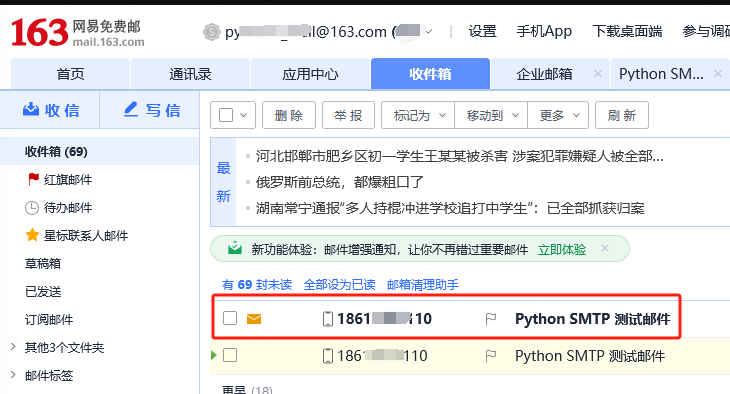
Task: Click the red flag icon in sidebar
Action: pyautogui.click(x=33, y=179)
